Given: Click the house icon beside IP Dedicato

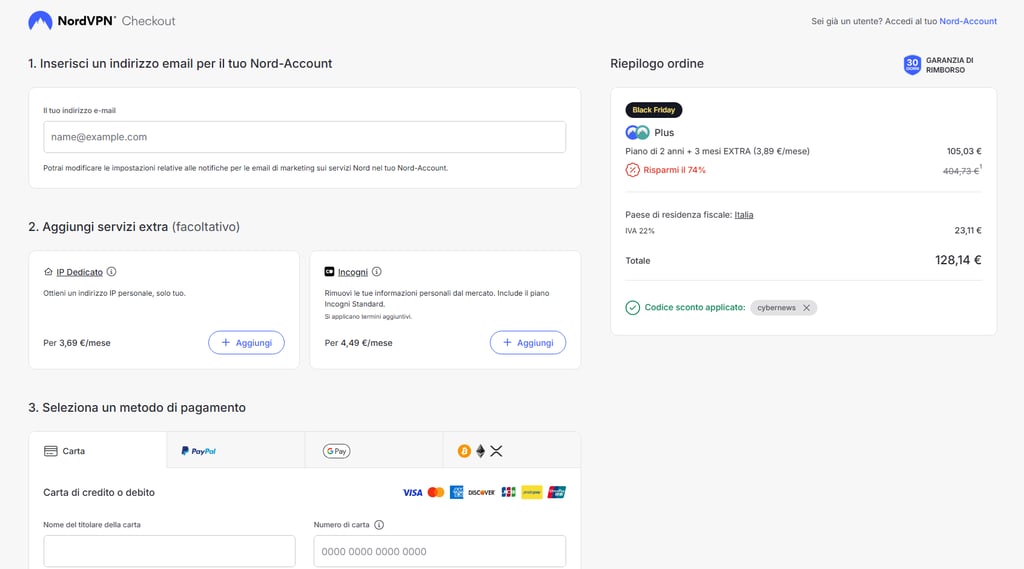Looking at the screenshot, I should pyautogui.click(x=48, y=272).
